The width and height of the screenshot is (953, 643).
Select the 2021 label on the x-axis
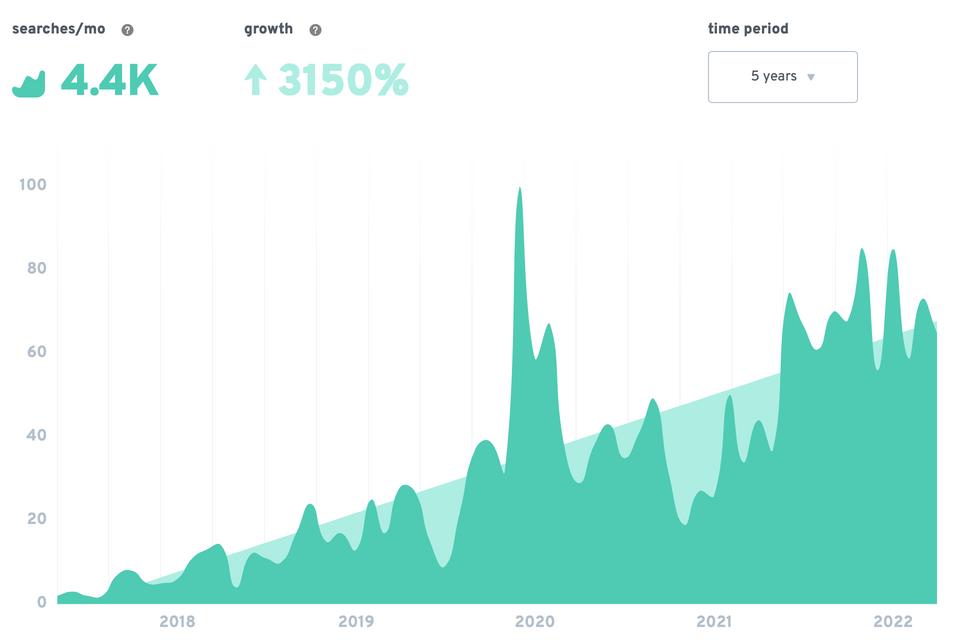tap(714, 622)
